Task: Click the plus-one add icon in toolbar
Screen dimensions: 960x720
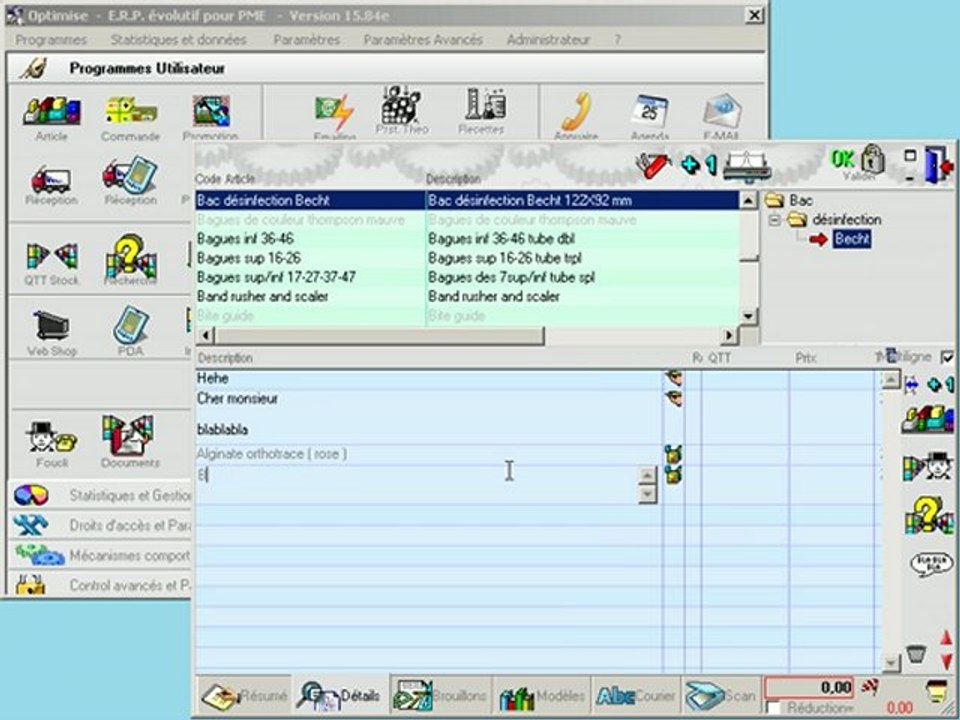Action: click(698, 165)
